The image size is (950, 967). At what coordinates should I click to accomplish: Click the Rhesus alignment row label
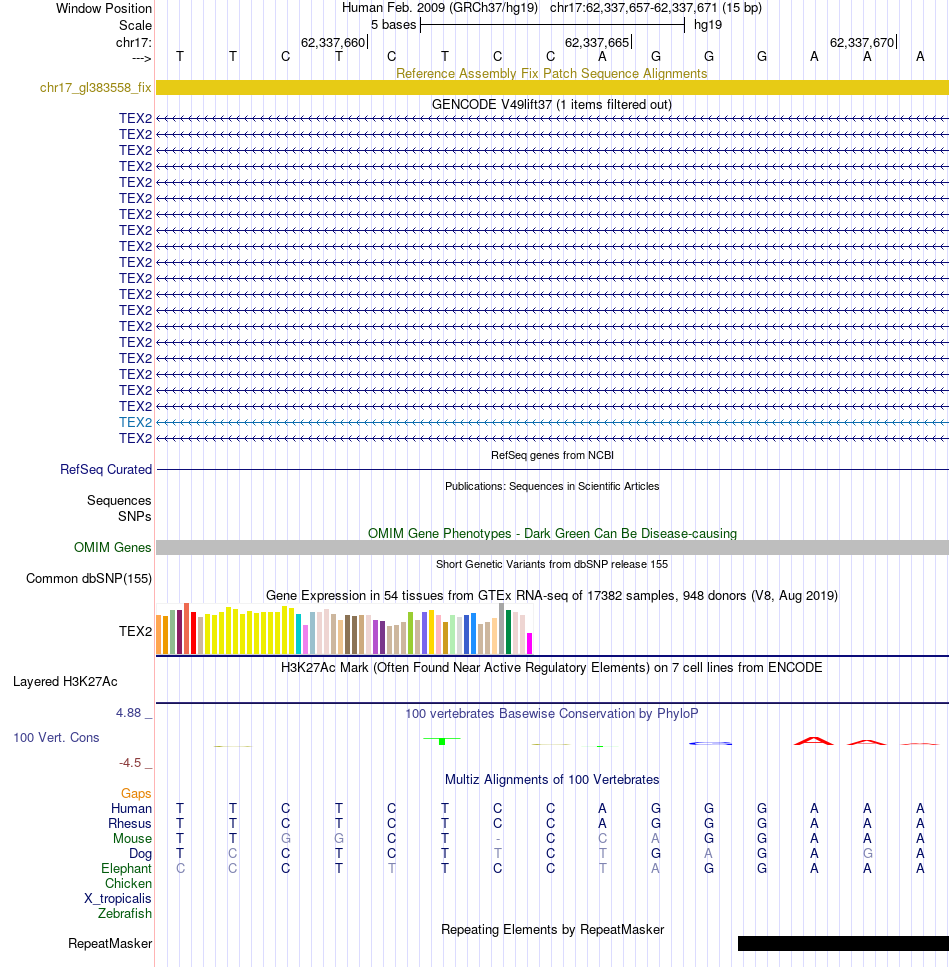coord(130,824)
